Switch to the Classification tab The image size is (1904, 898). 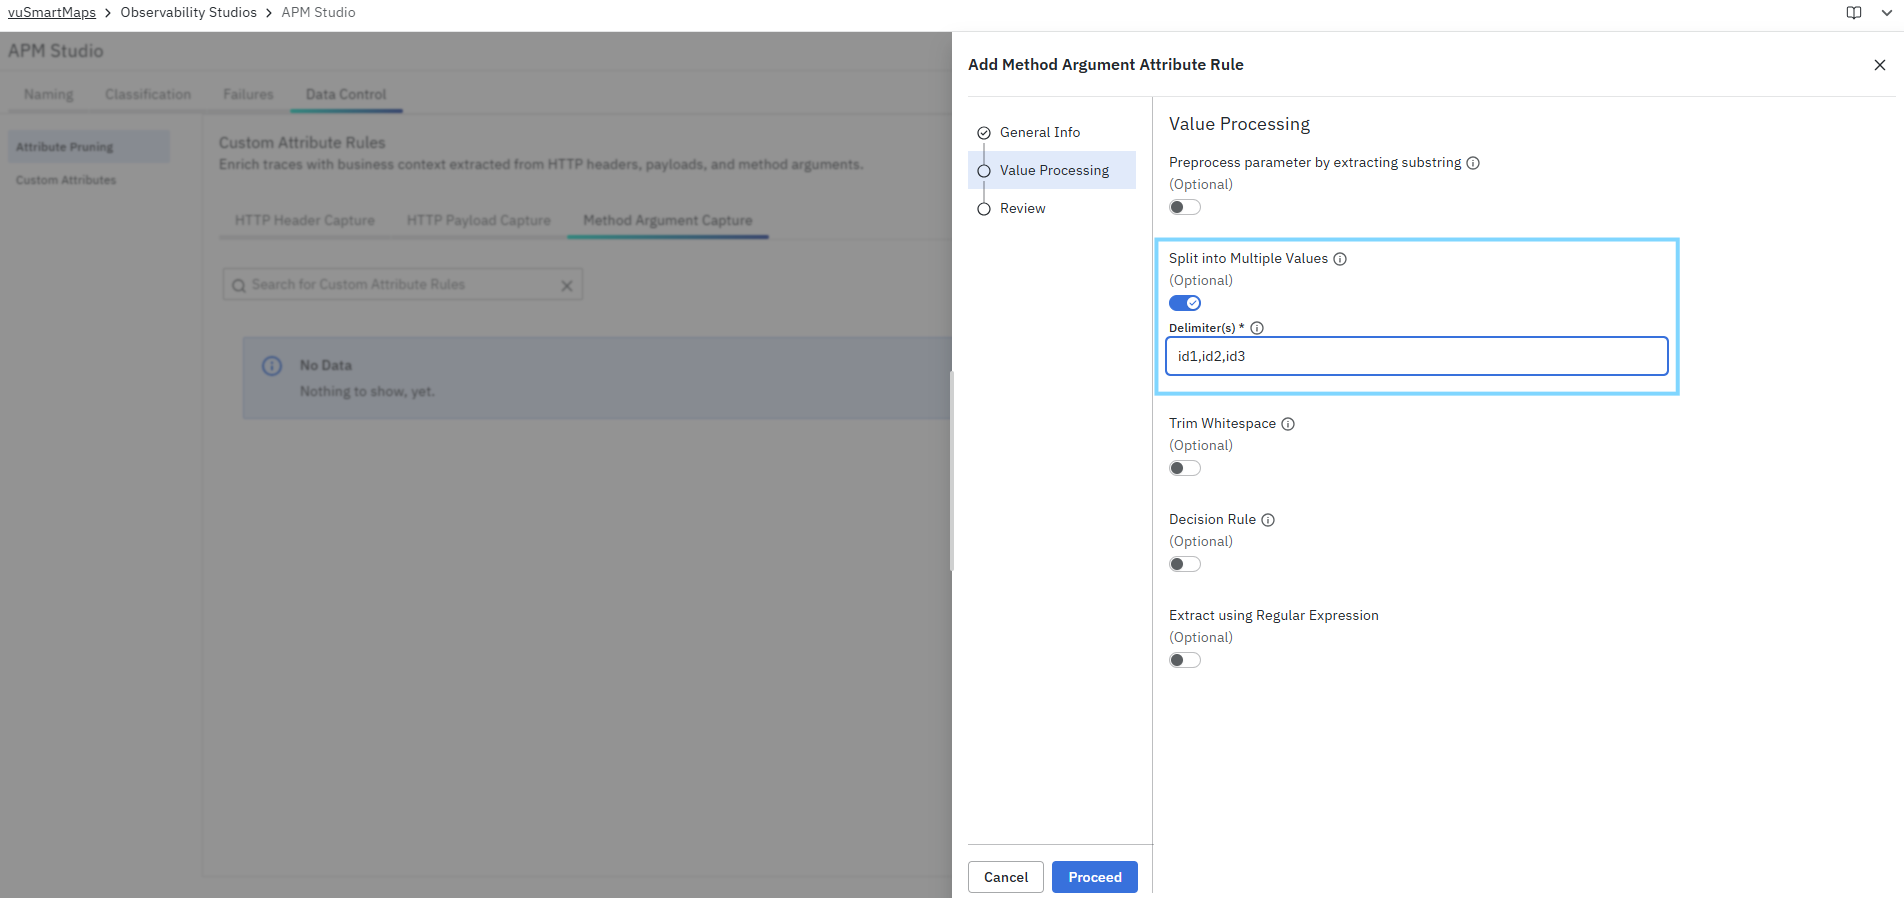[x=148, y=94]
